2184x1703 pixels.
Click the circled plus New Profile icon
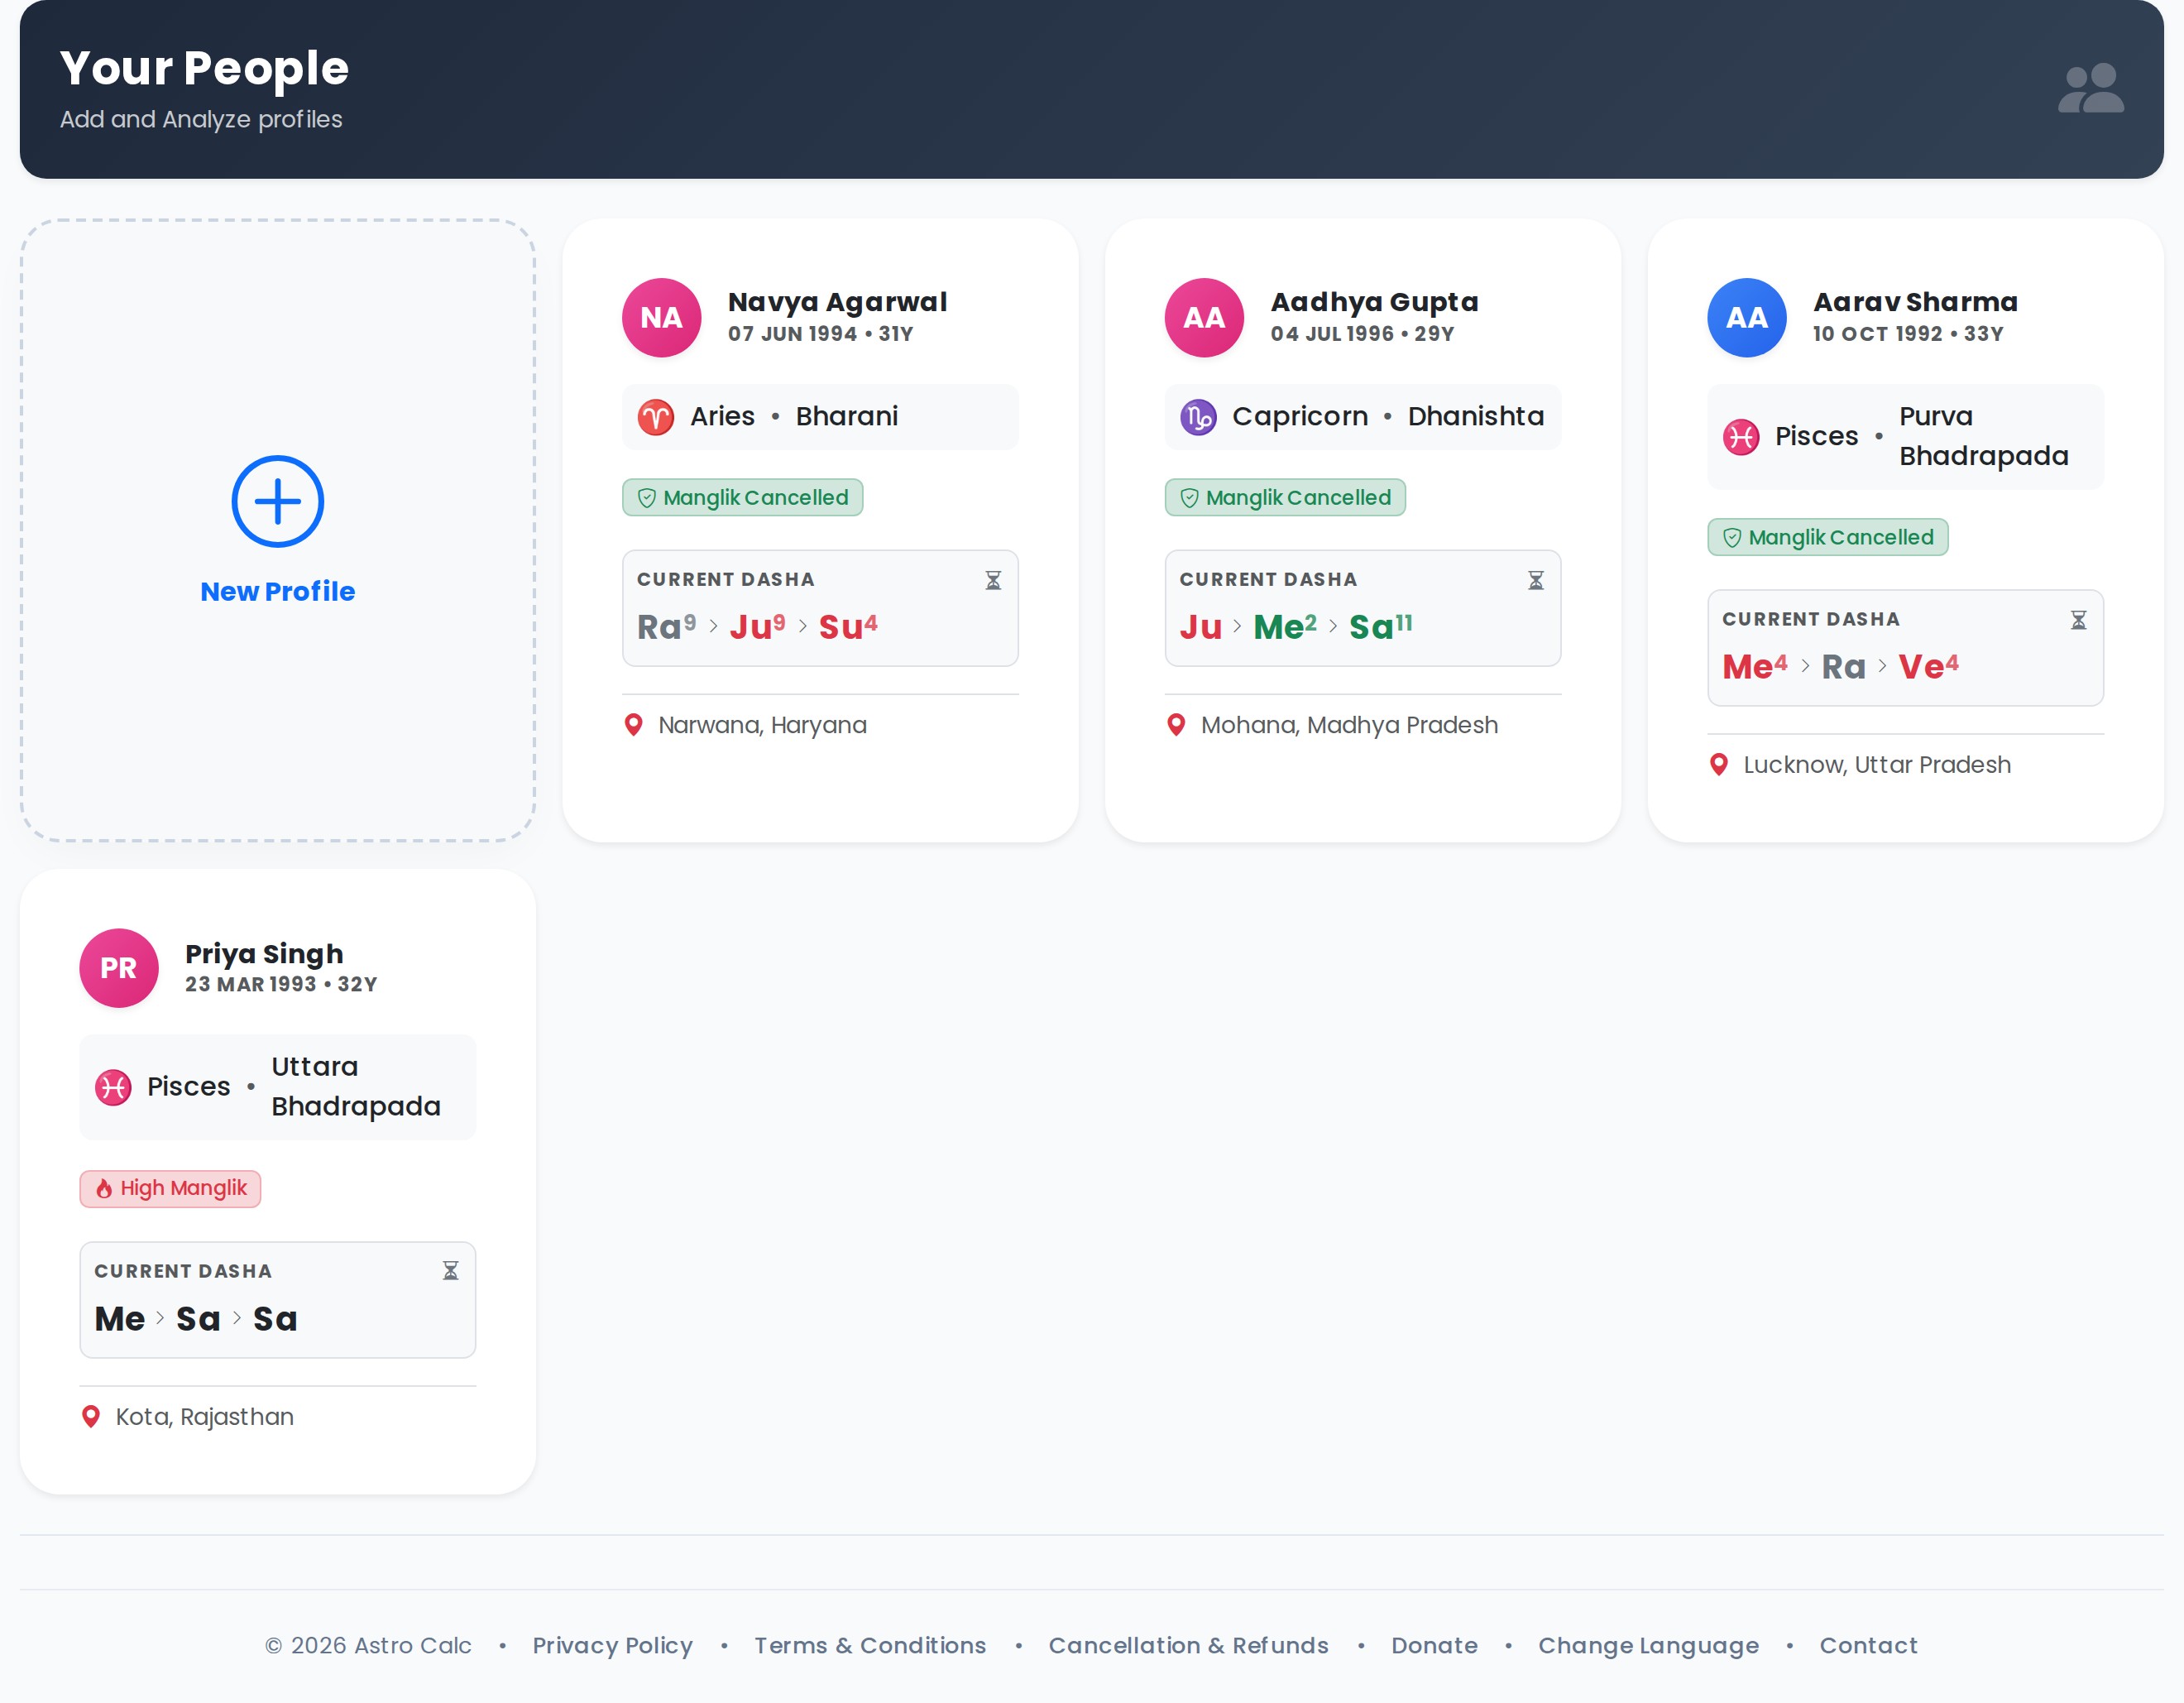tap(277, 501)
